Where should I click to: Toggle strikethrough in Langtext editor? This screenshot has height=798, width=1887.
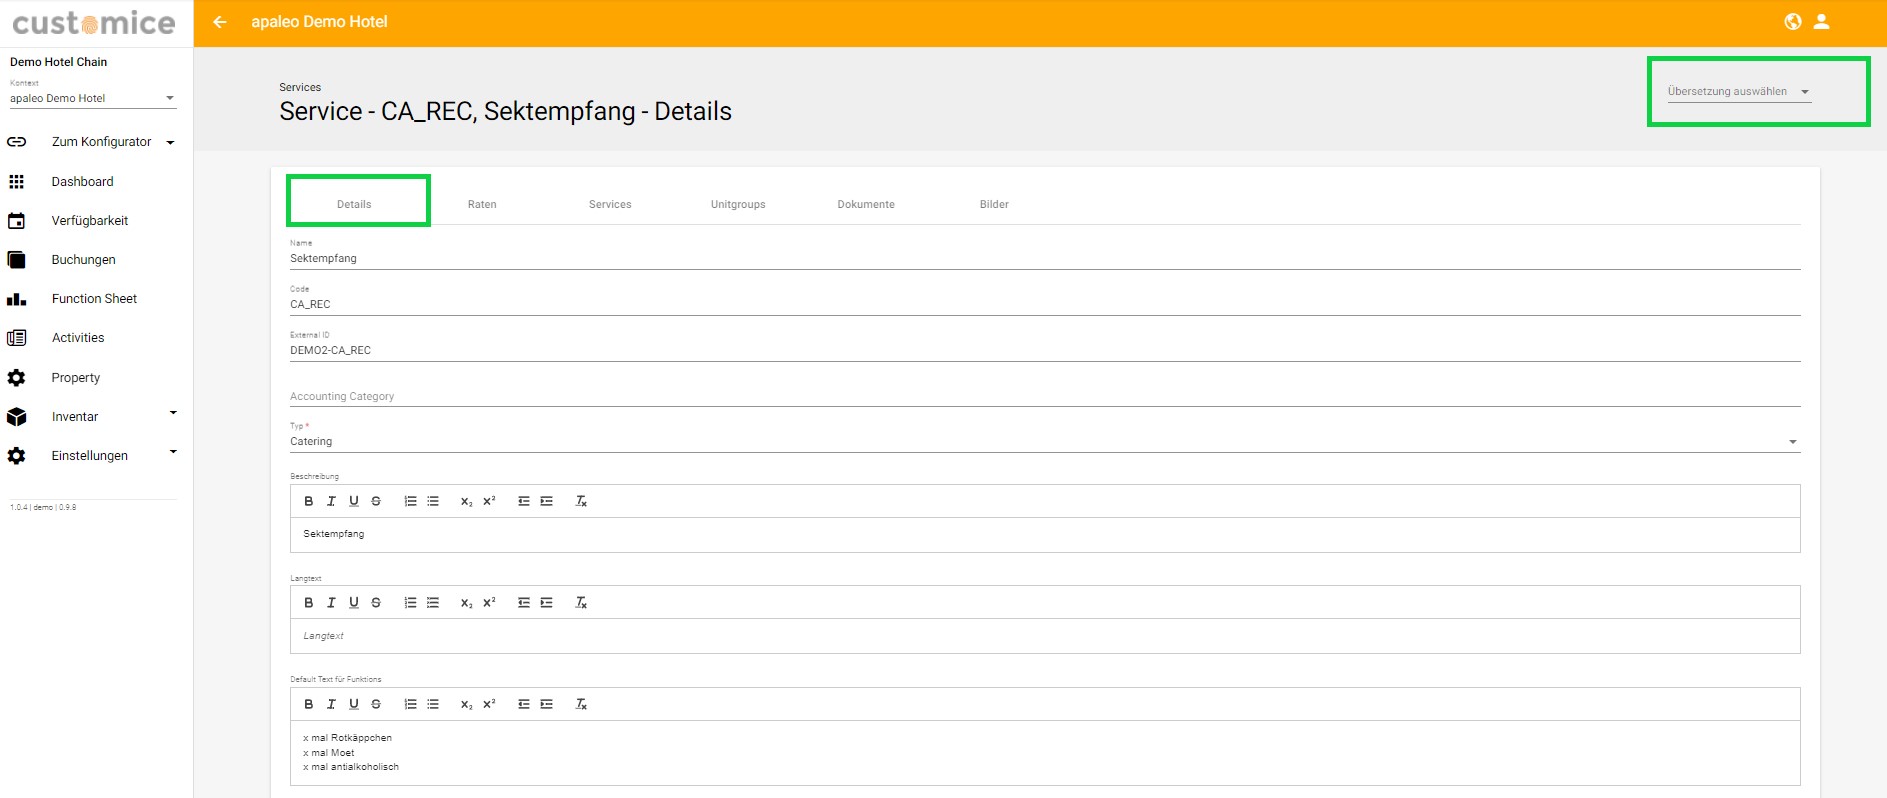376,602
